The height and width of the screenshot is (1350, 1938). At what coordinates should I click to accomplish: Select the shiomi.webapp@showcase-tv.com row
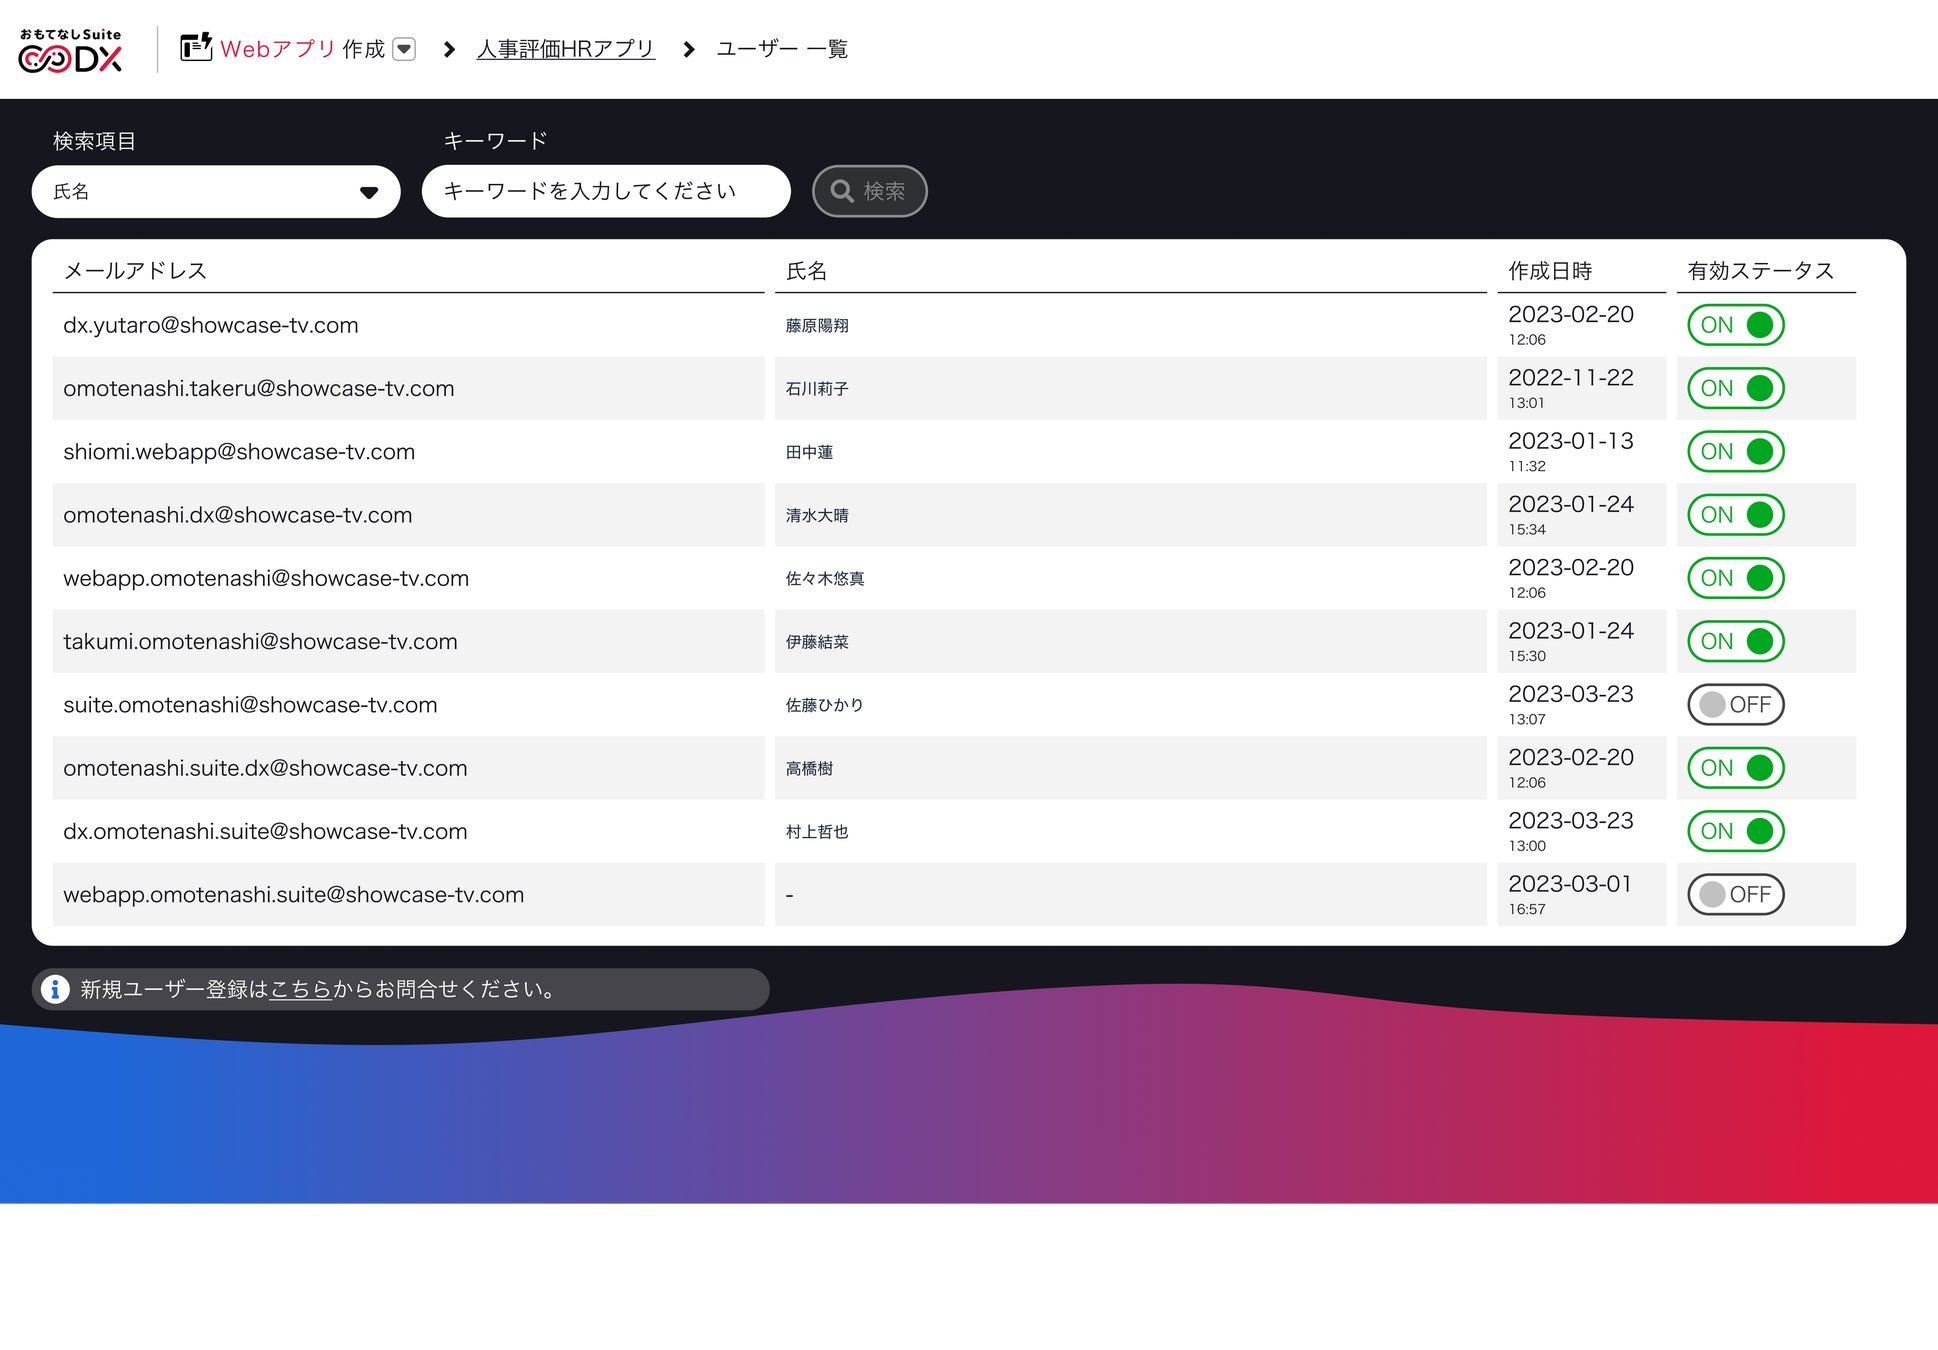(x=238, y=452)
